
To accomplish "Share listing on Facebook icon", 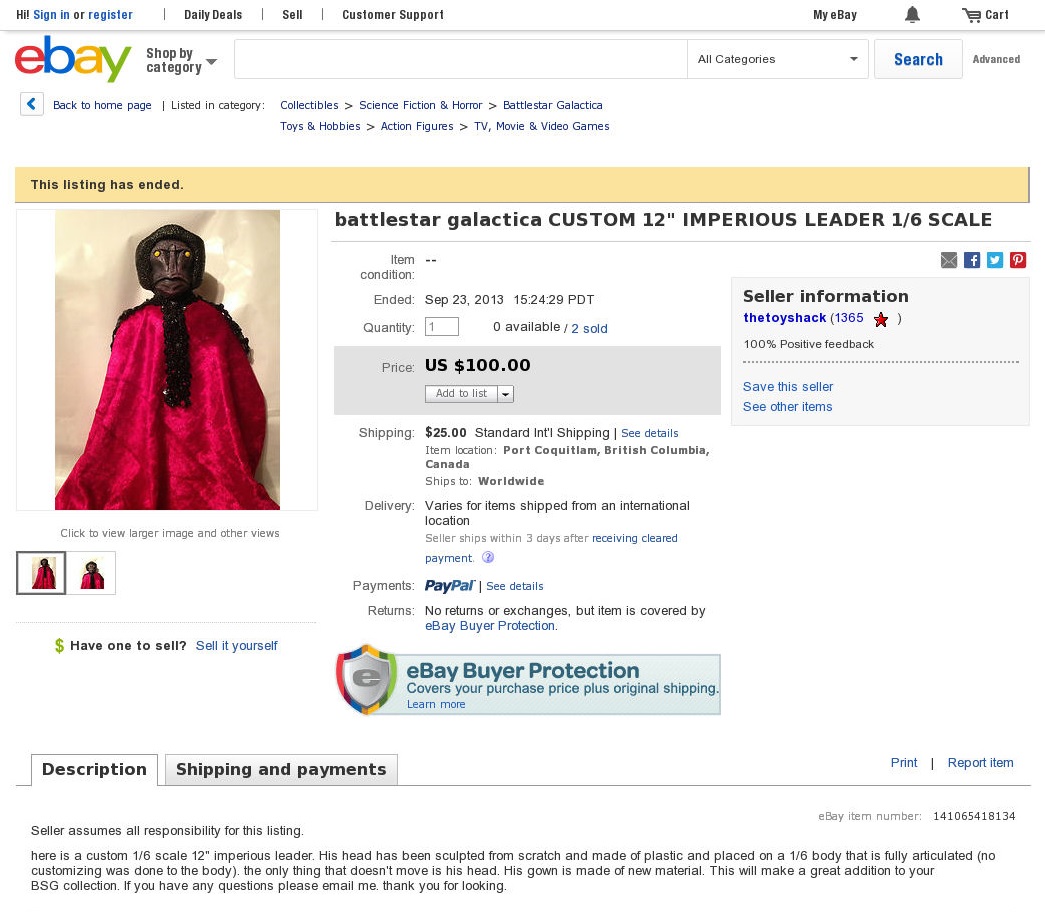I will tap(972, 260).
